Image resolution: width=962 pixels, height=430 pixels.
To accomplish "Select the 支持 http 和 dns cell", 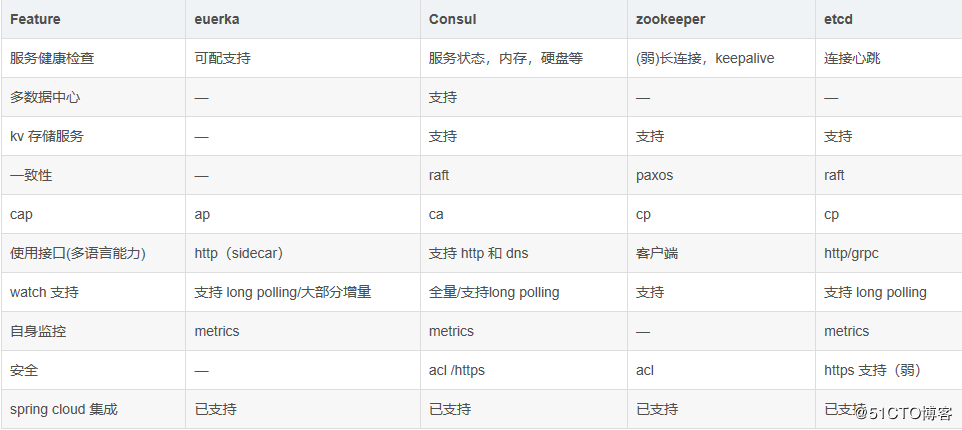I will click(x=478, y=253).
